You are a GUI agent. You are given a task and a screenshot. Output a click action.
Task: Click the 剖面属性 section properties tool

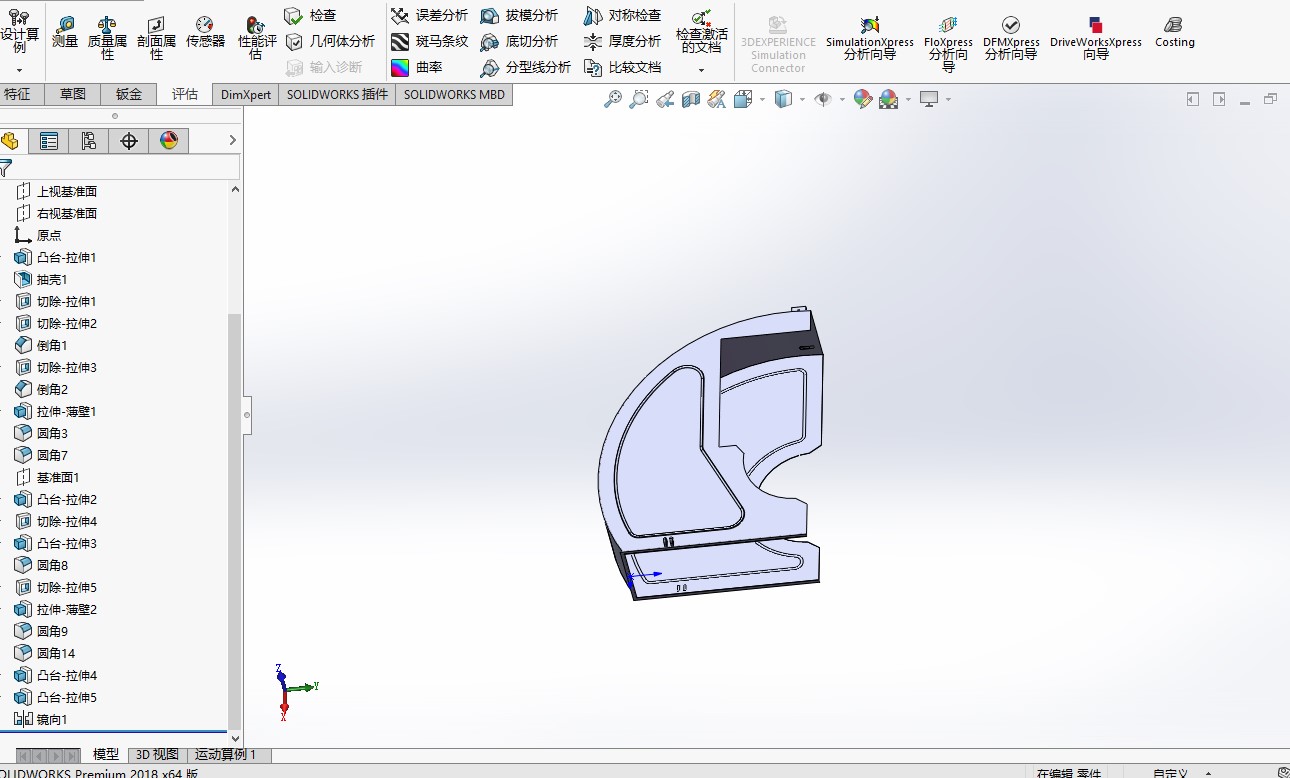coord(156,37)
